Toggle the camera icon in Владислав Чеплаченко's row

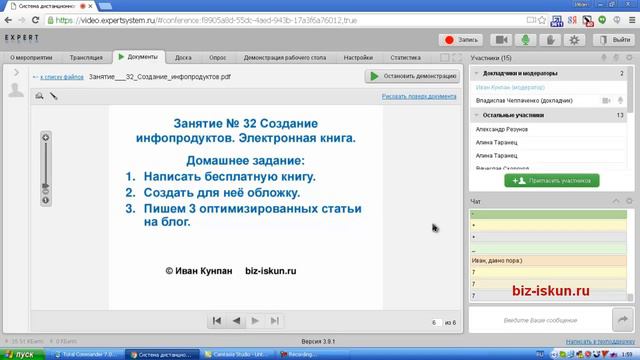pos(607,100)
